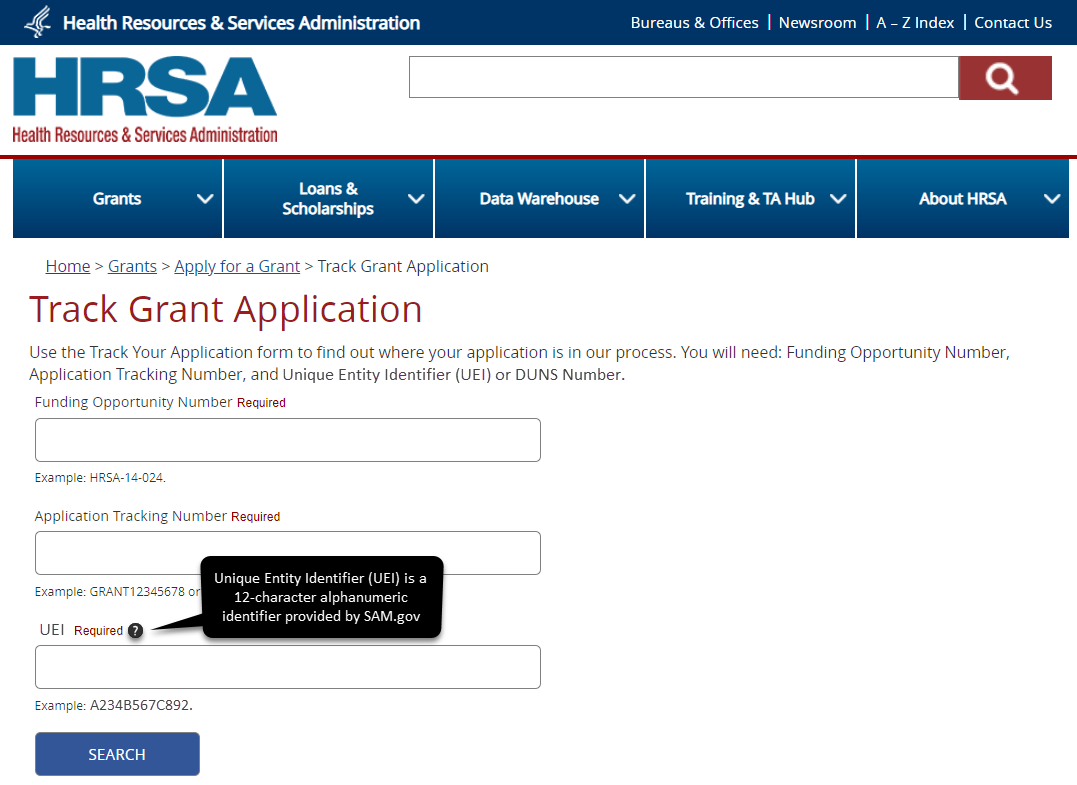This screenshot has width=1077, height=785.
Task: Click the HHS eagle logo icon
Action: pyautogui.click(x=38, y=22)
